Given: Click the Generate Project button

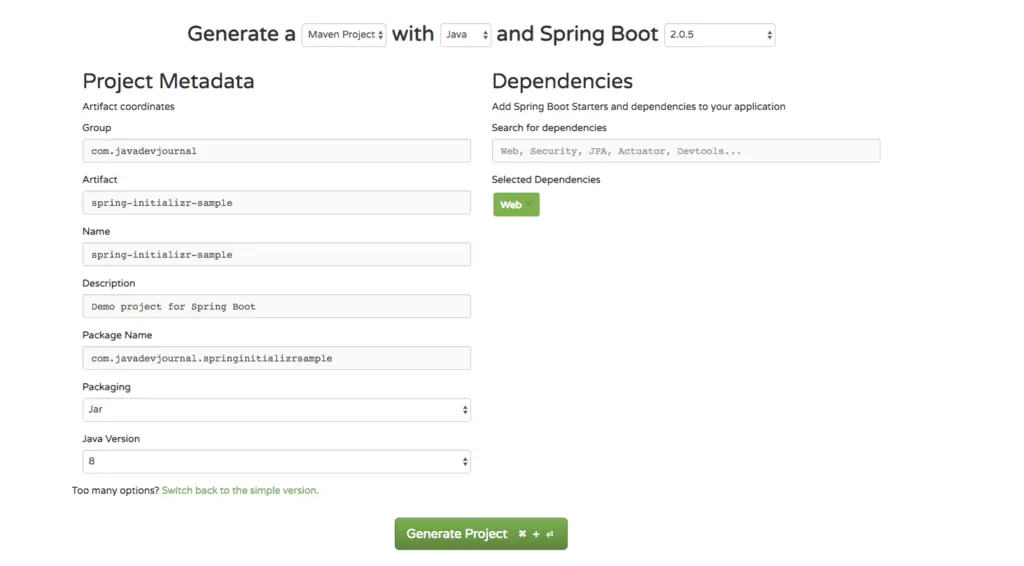Looking at the screenshot, I should 481,534.
